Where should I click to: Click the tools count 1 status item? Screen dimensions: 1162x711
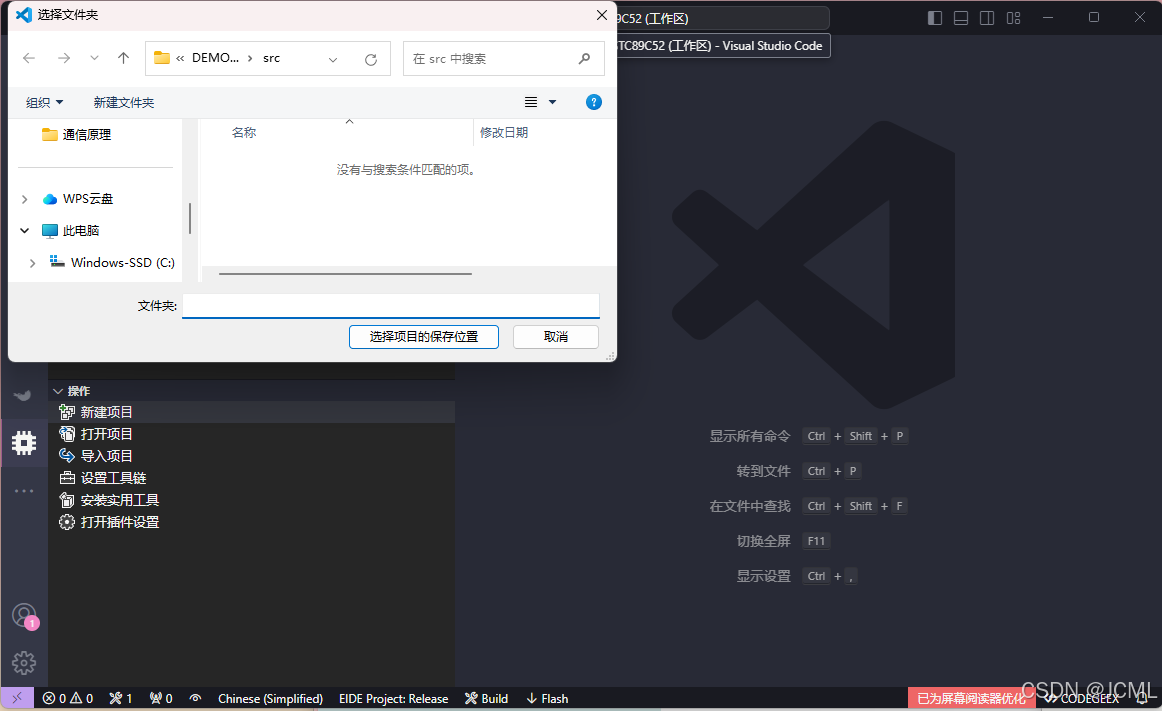click(121, 698)
